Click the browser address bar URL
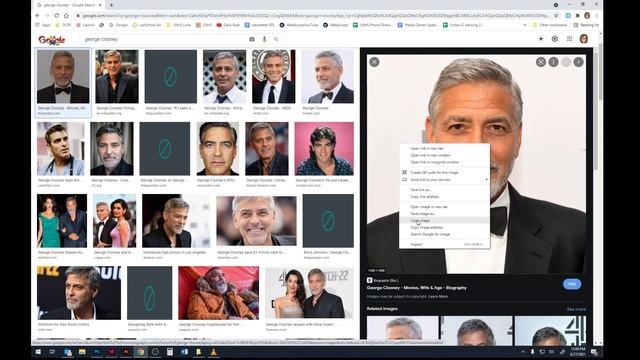 point(314,16)
